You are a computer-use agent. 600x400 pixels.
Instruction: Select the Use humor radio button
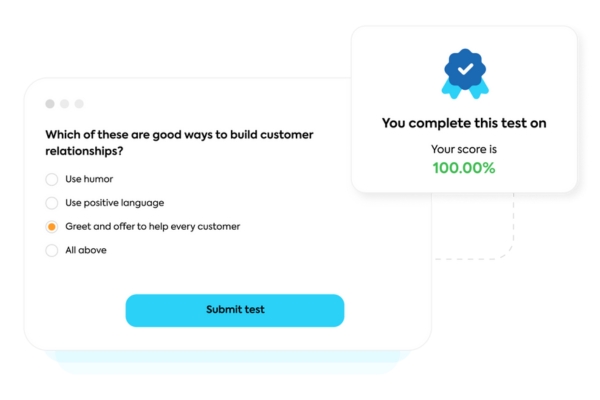coord(52,179)
